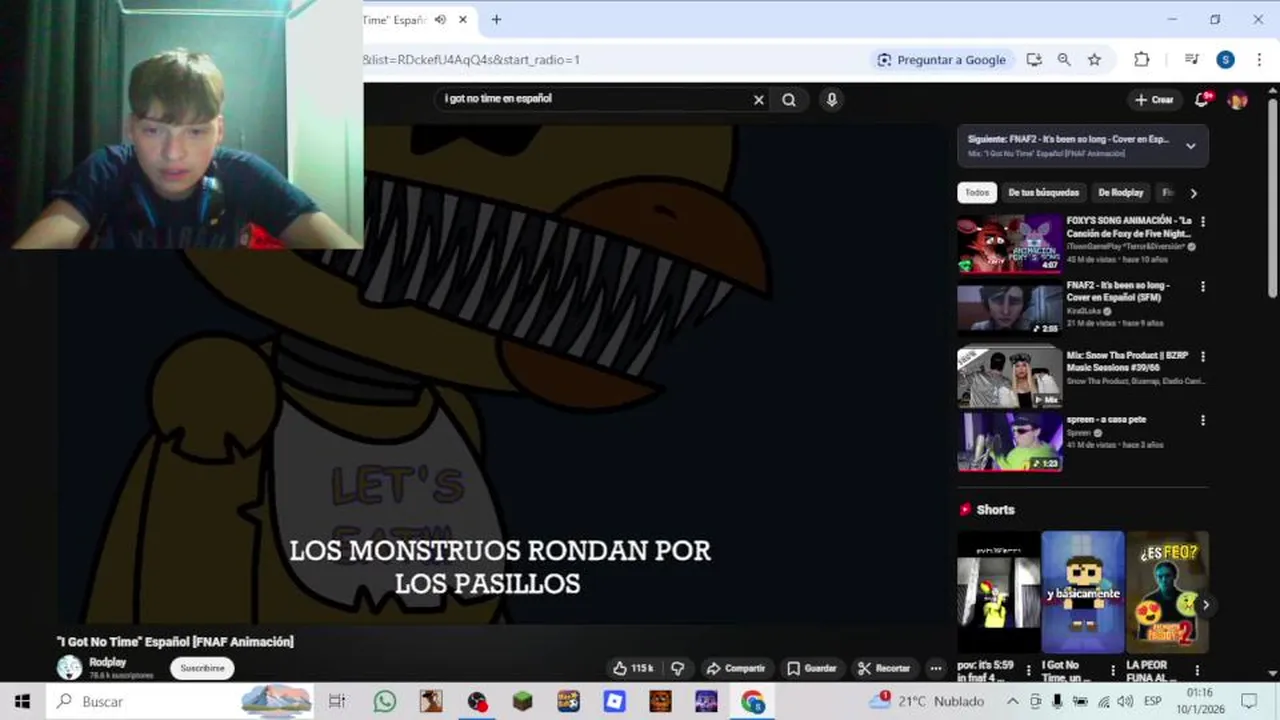Open spreen - a casa pete thumbnail
1280x720 pixels.
(x=1009, y=441)
